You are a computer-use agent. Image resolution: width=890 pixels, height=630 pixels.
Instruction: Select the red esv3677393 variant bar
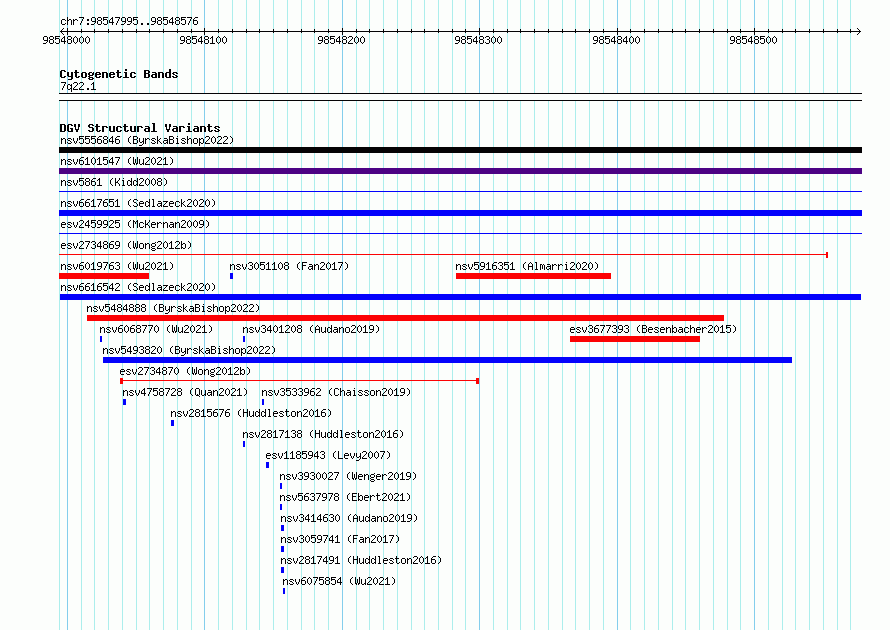[x=635, y=339]
